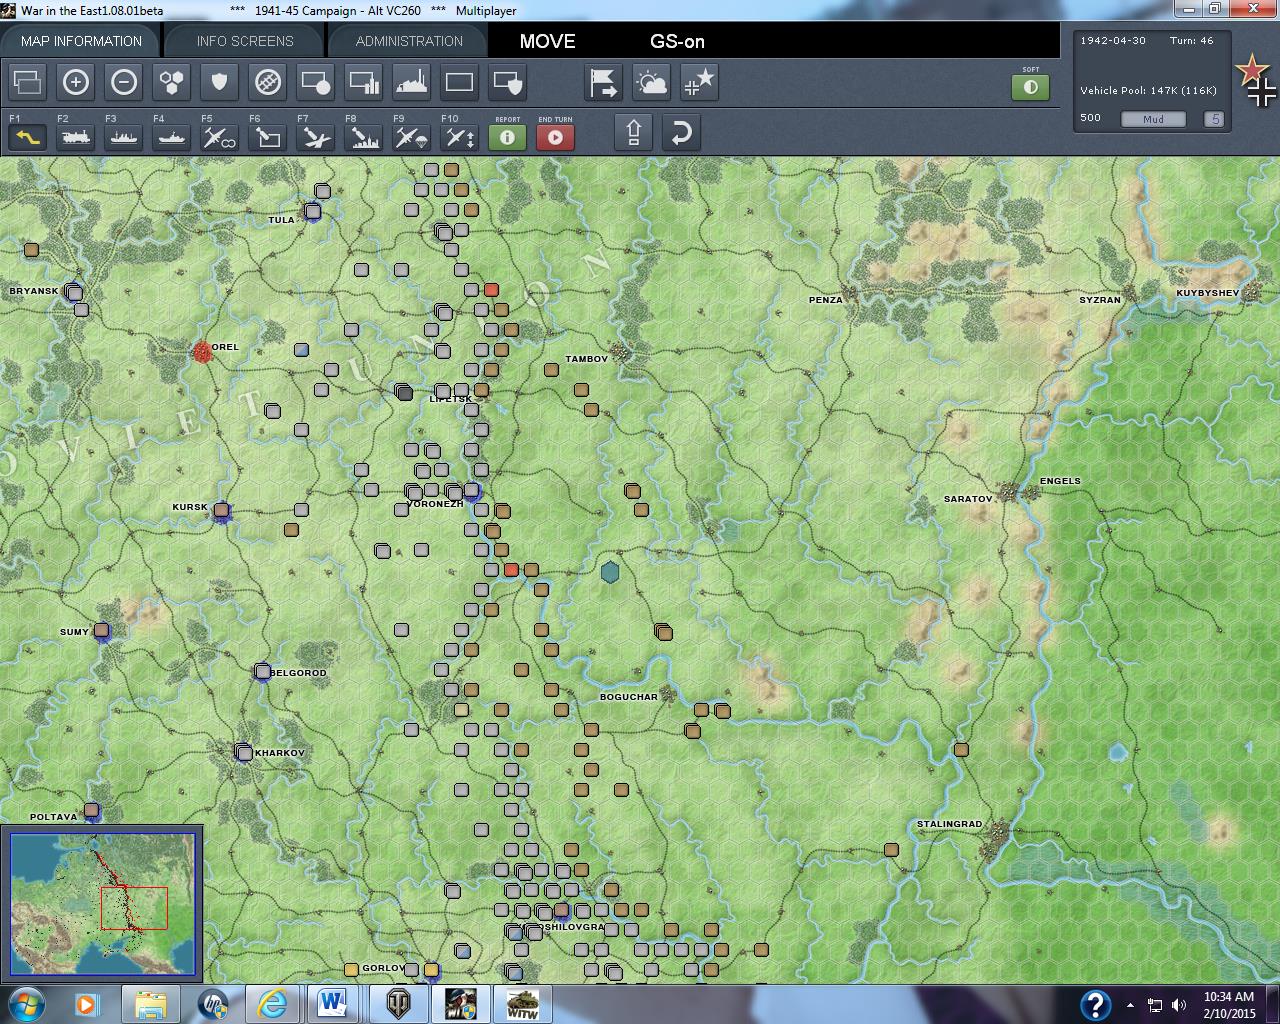
Task: Select F9 air transport parachute mode
Action: (412, 136)
